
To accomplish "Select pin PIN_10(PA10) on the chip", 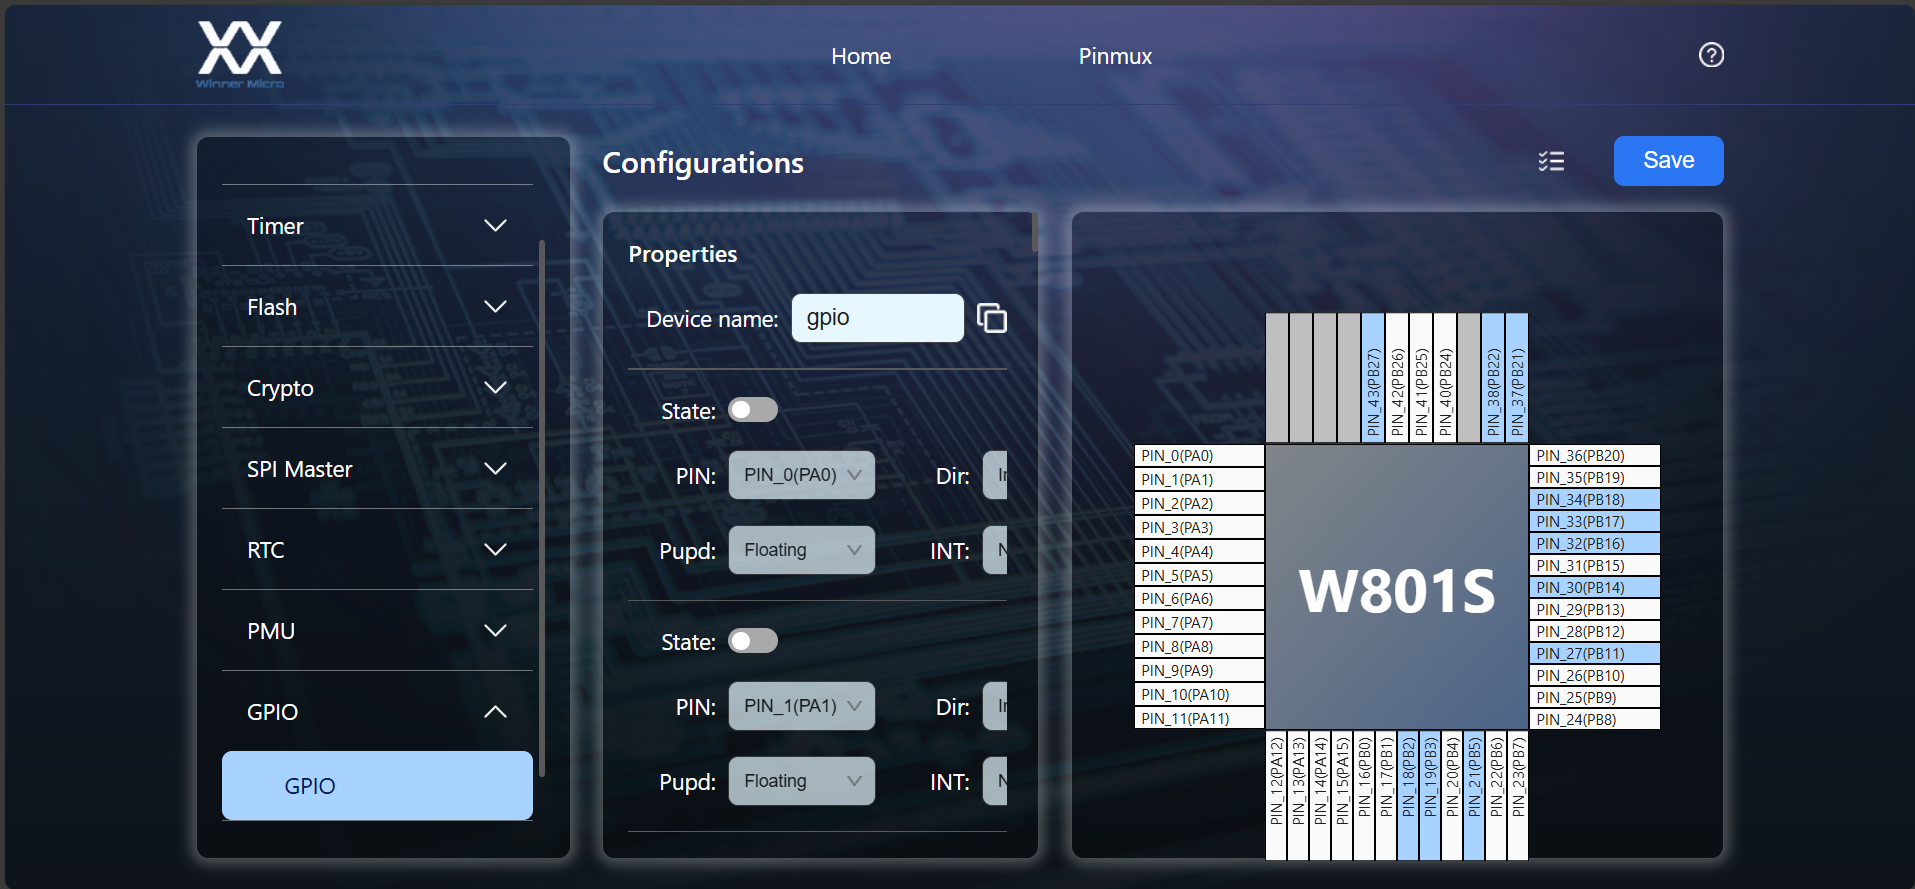I will click(1199, 695).
